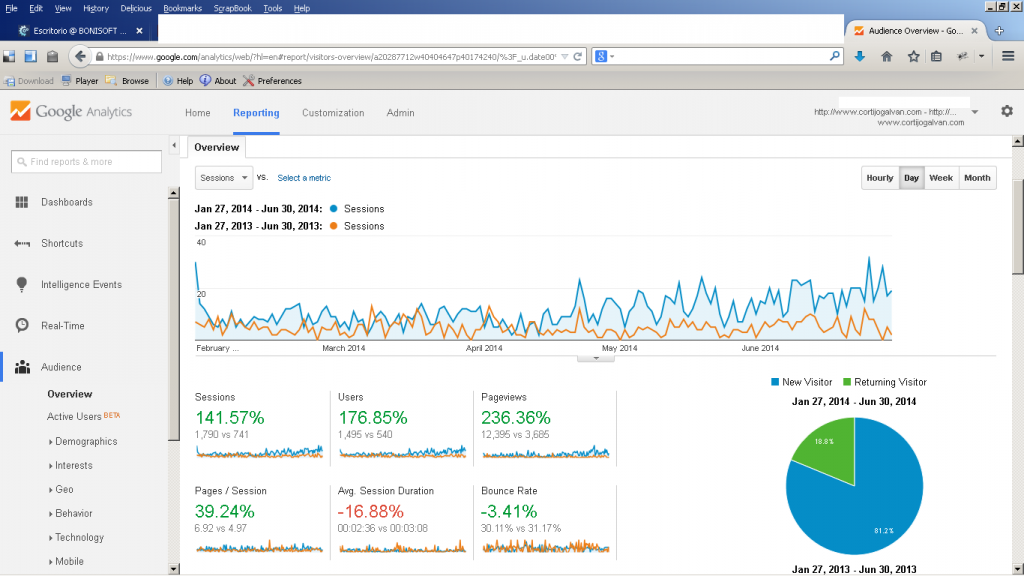Open the Tools menu

coord(272,8)
